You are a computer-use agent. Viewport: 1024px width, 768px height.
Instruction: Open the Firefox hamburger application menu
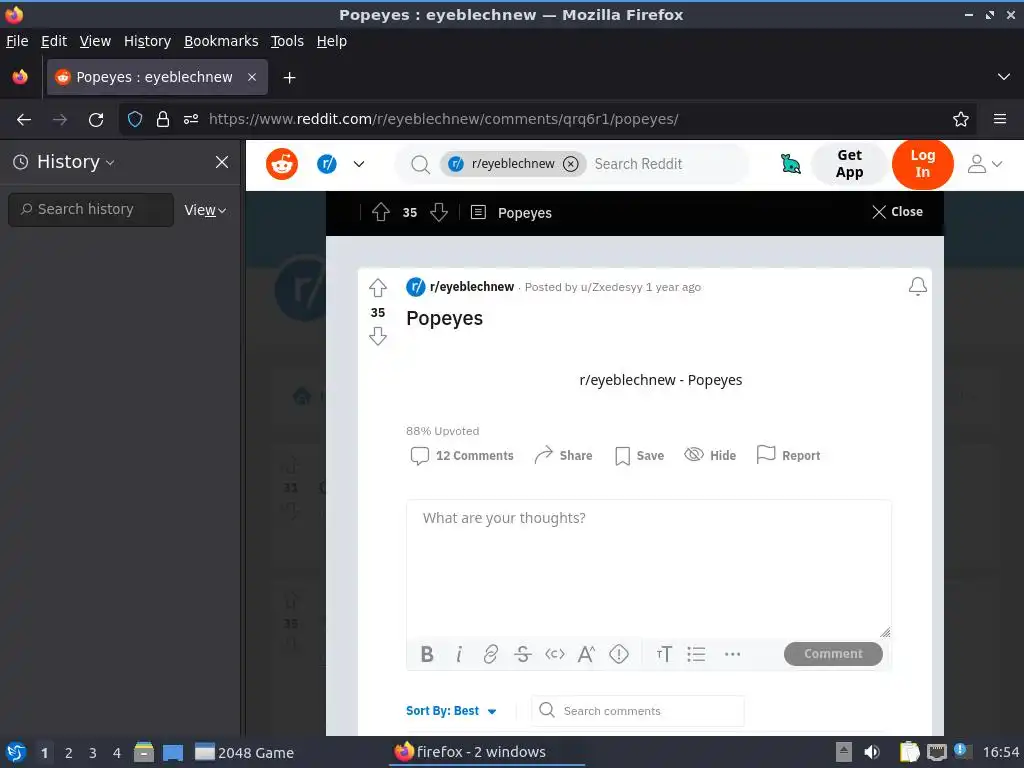(x=1000, y=119)
